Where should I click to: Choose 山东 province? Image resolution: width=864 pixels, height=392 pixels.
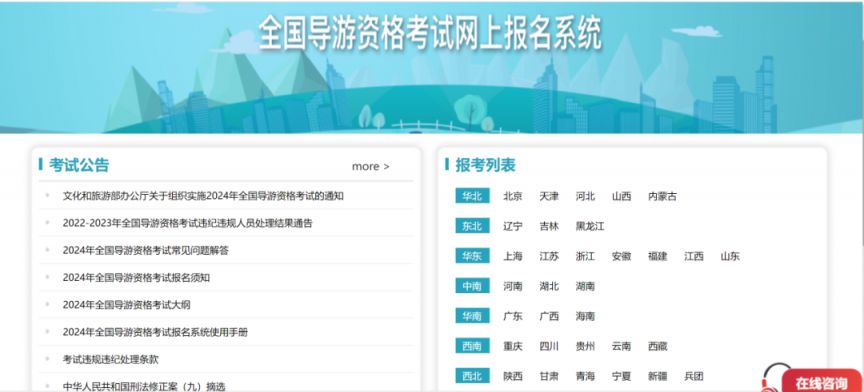click(731, 256)
